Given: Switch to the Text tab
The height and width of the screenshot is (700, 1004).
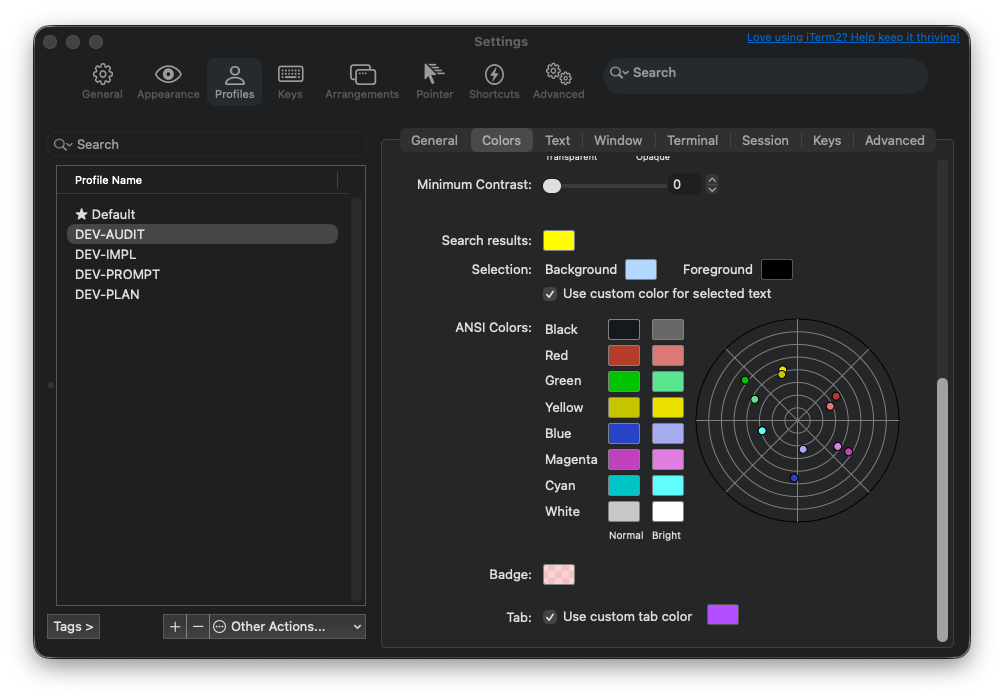Looking at the screenshot, I should pyautogui.click(x=557, y=140).
